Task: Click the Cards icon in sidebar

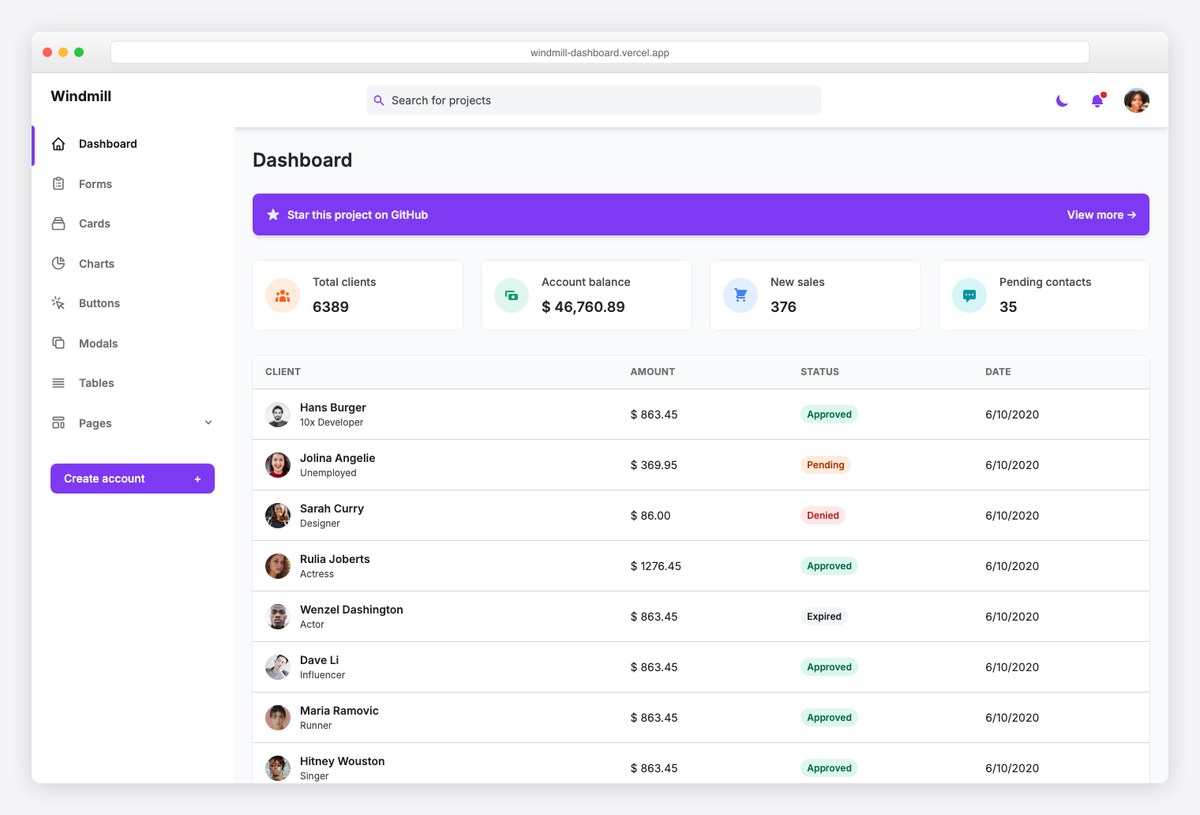Action: (x=58, y=224)
